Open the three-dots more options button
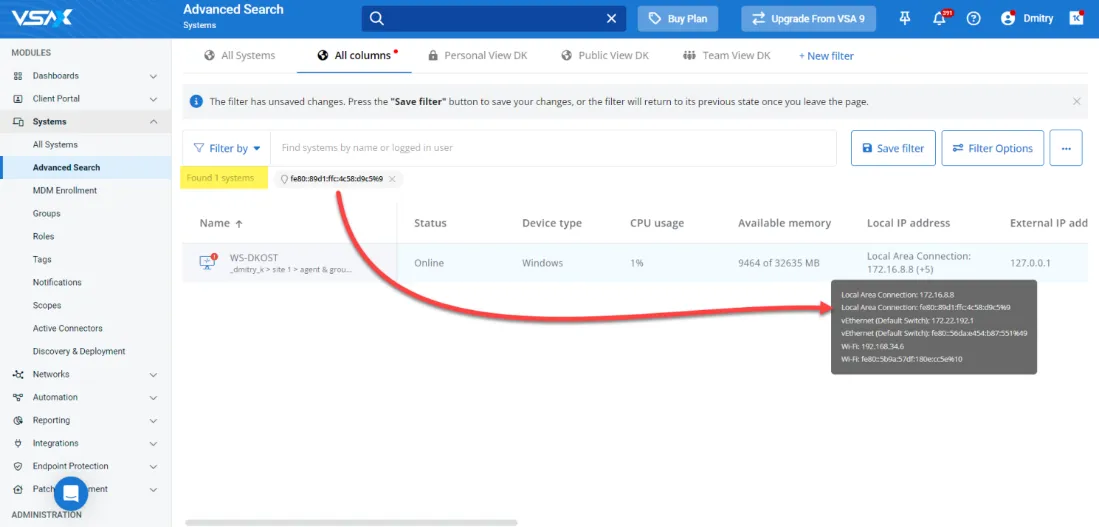The height and width of the screenshot is (527, 1099). (1065, 148)
